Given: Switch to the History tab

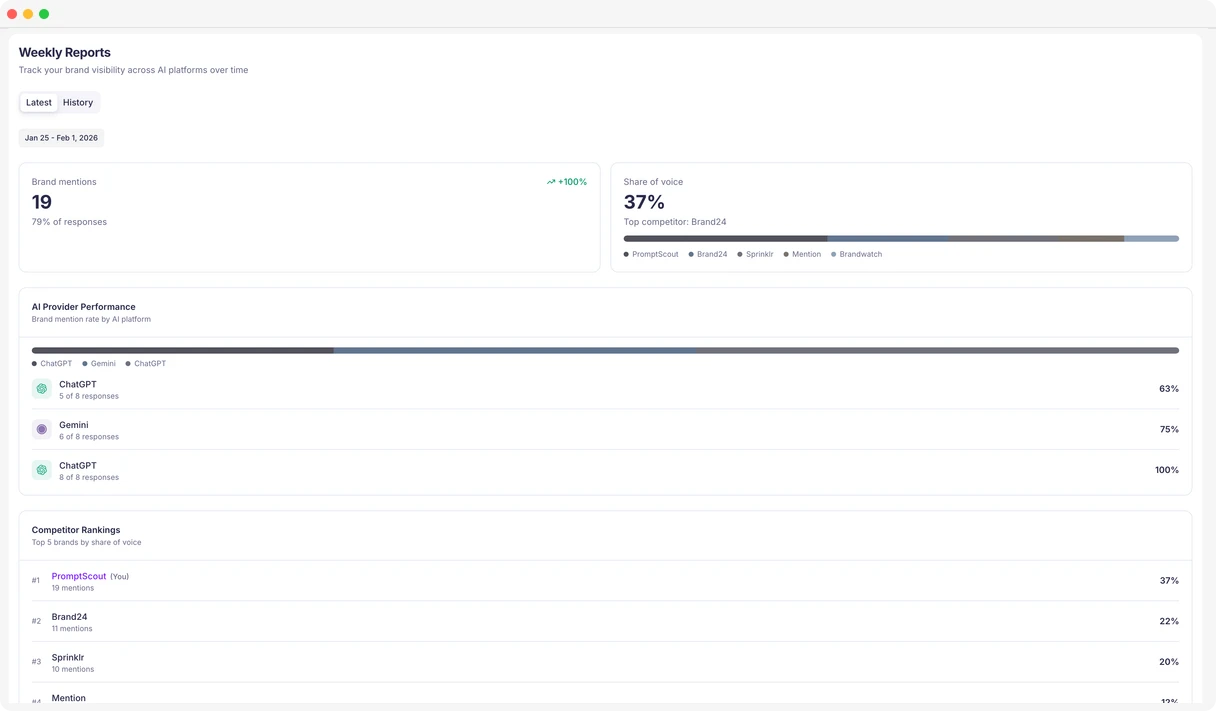Looking at the screenshot, I should [77, 102].
